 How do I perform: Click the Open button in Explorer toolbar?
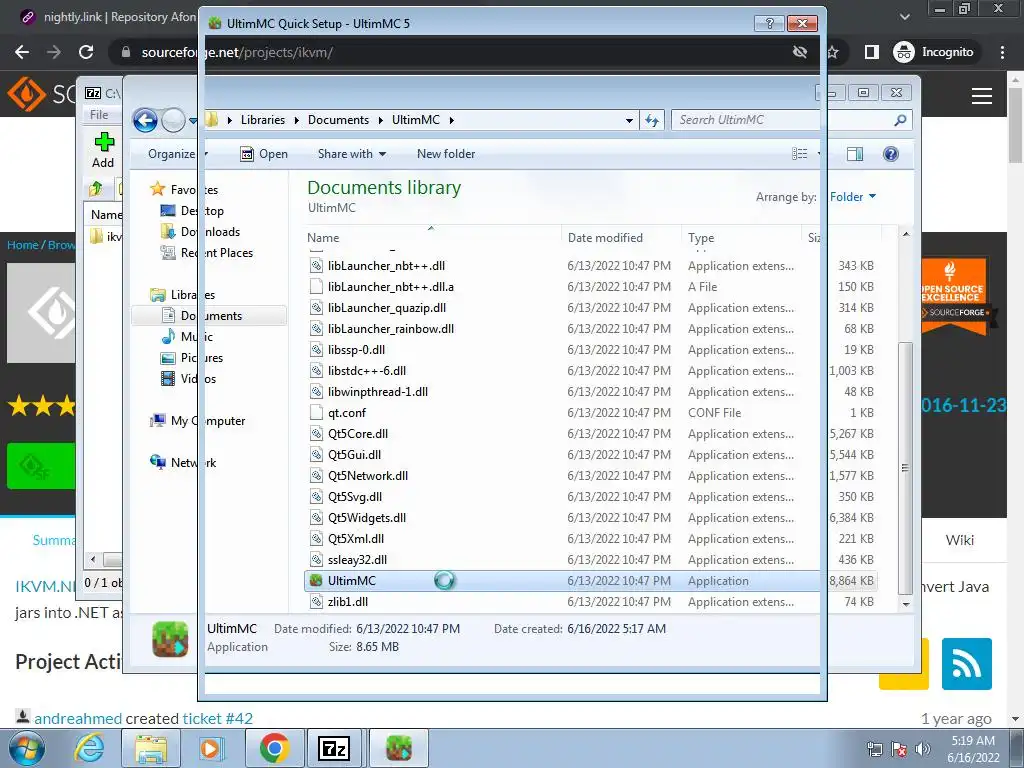(x=264, y=154)
